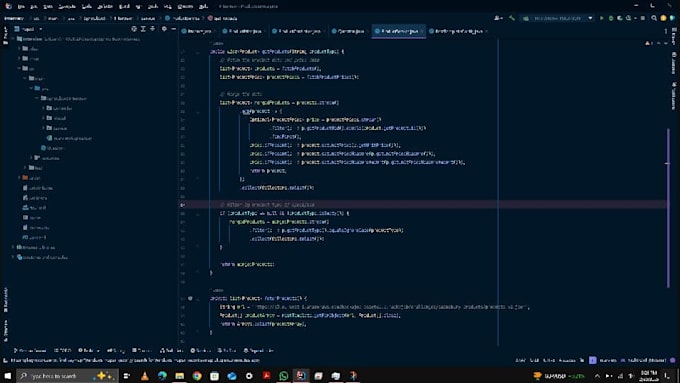Open the run configuration dropdown
The width and height of the screenshot is (680, 383).
[x=557, y=18]
